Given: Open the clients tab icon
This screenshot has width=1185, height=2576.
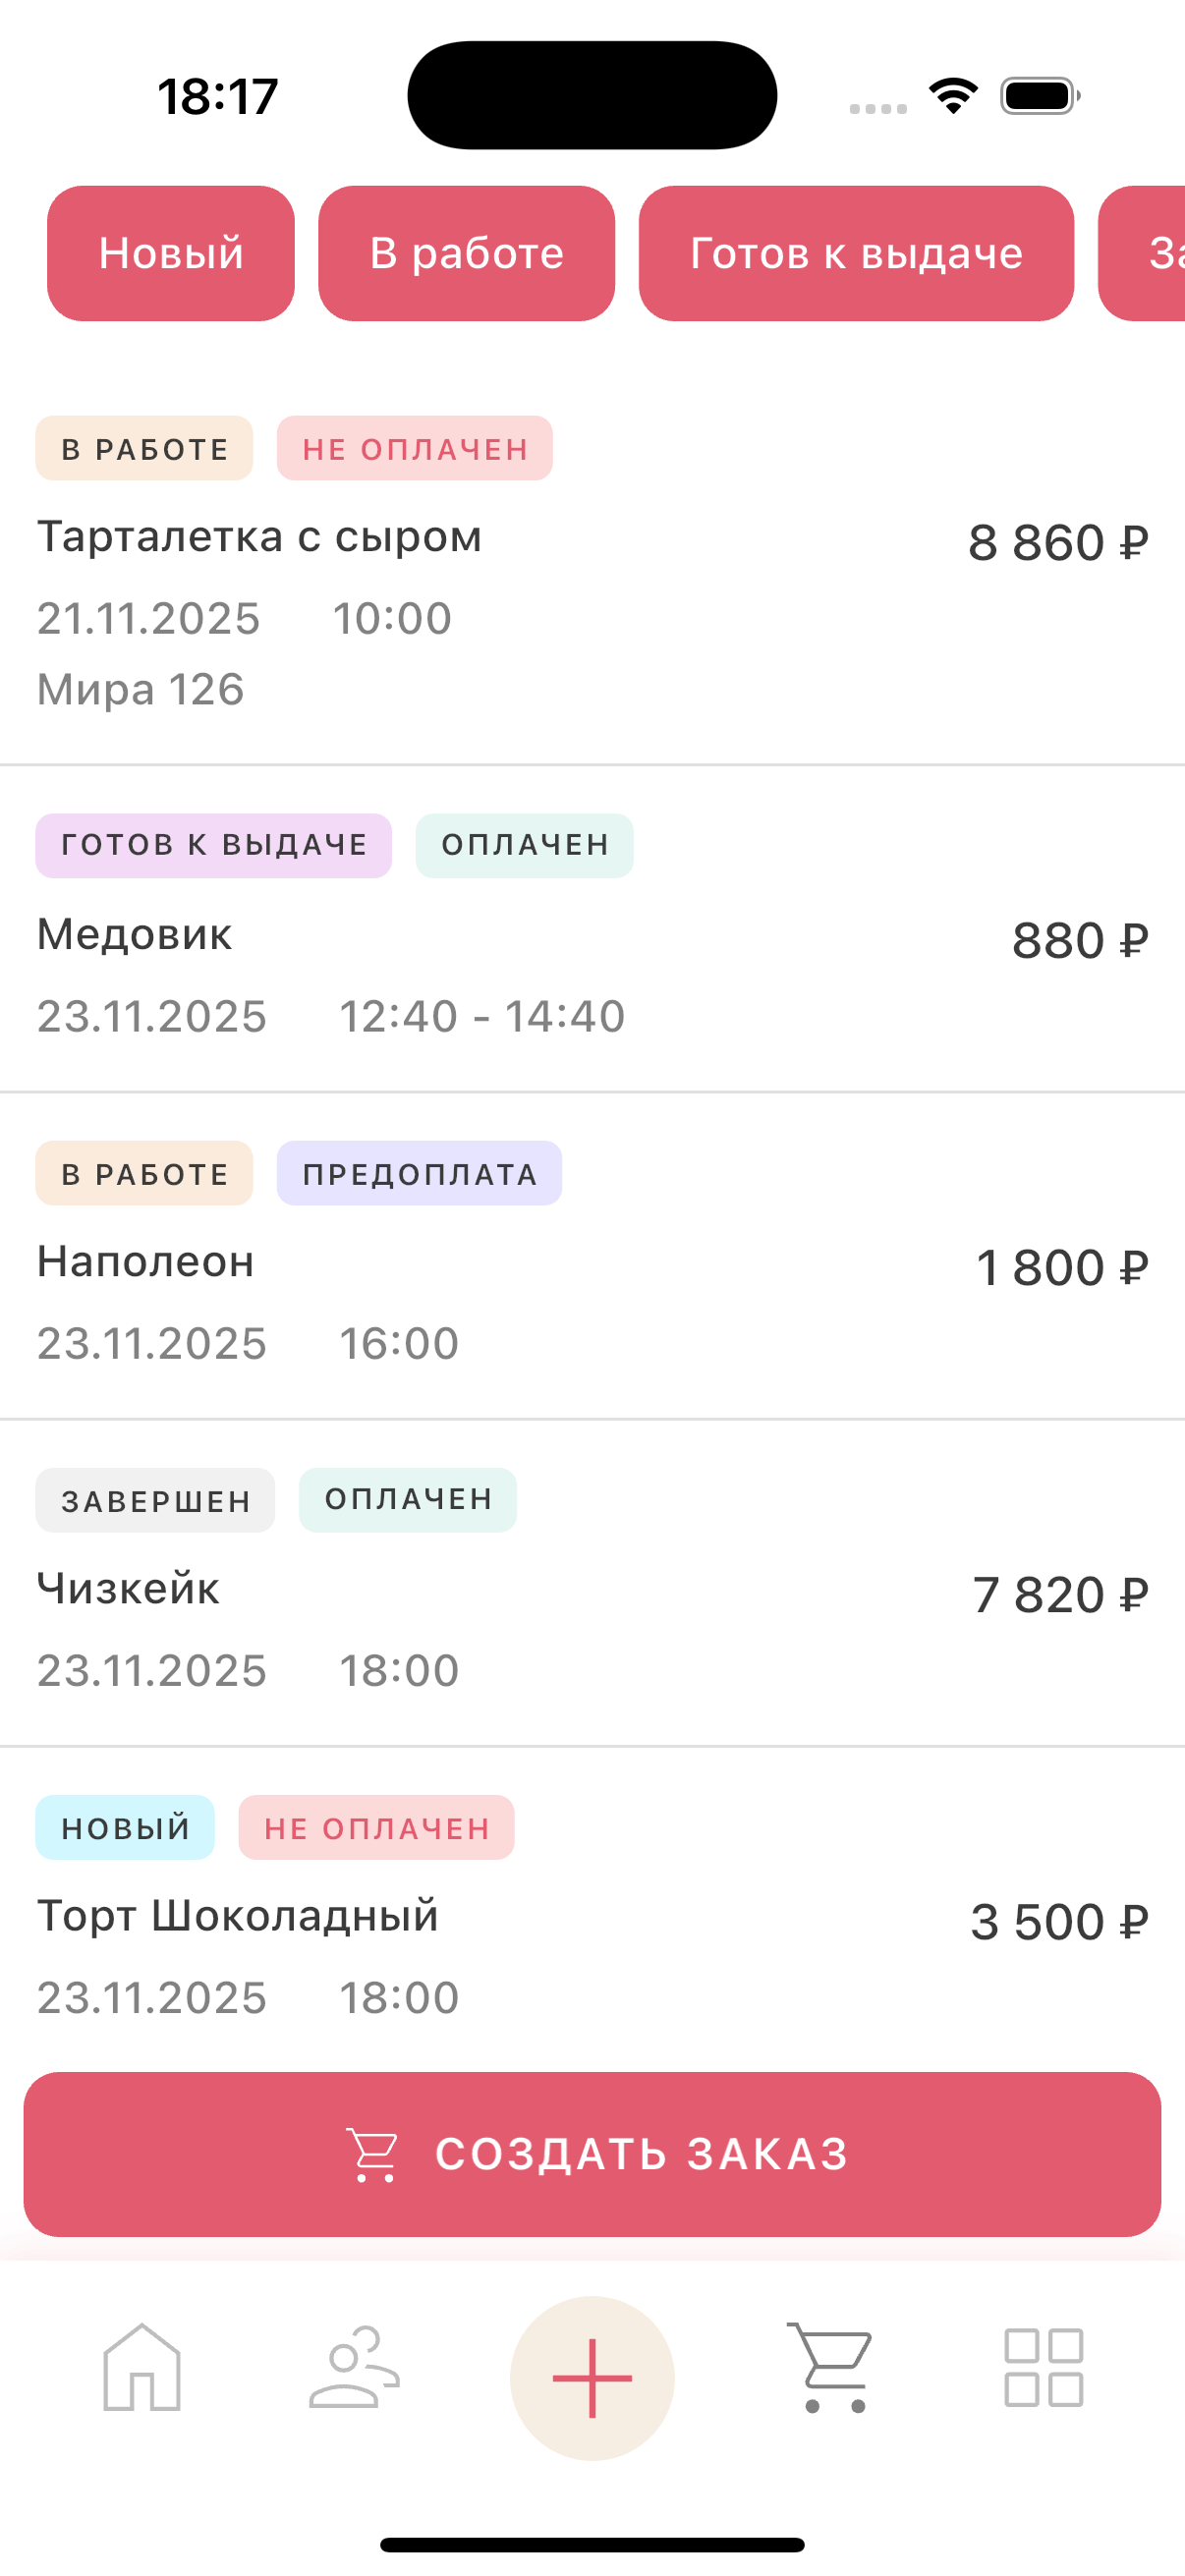Looking at the screenshot, I should [x=354, y=2368].
